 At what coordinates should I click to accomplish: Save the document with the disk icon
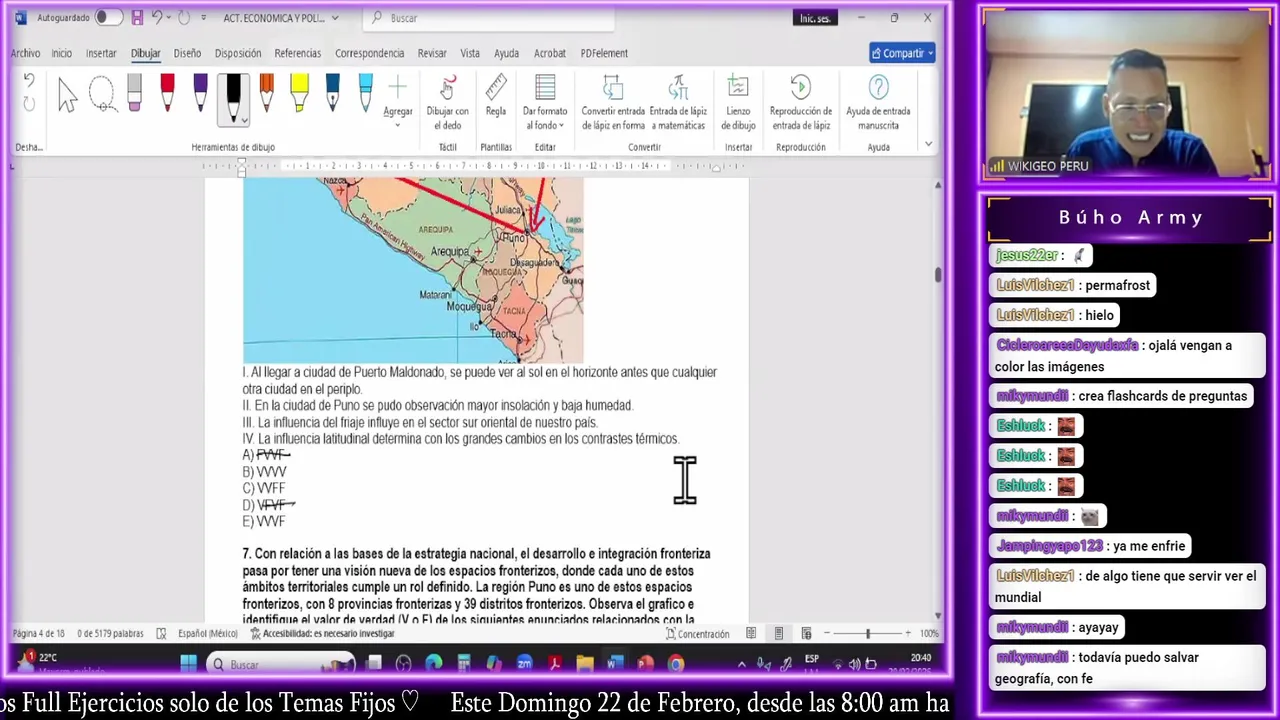[x=137, y=18]
